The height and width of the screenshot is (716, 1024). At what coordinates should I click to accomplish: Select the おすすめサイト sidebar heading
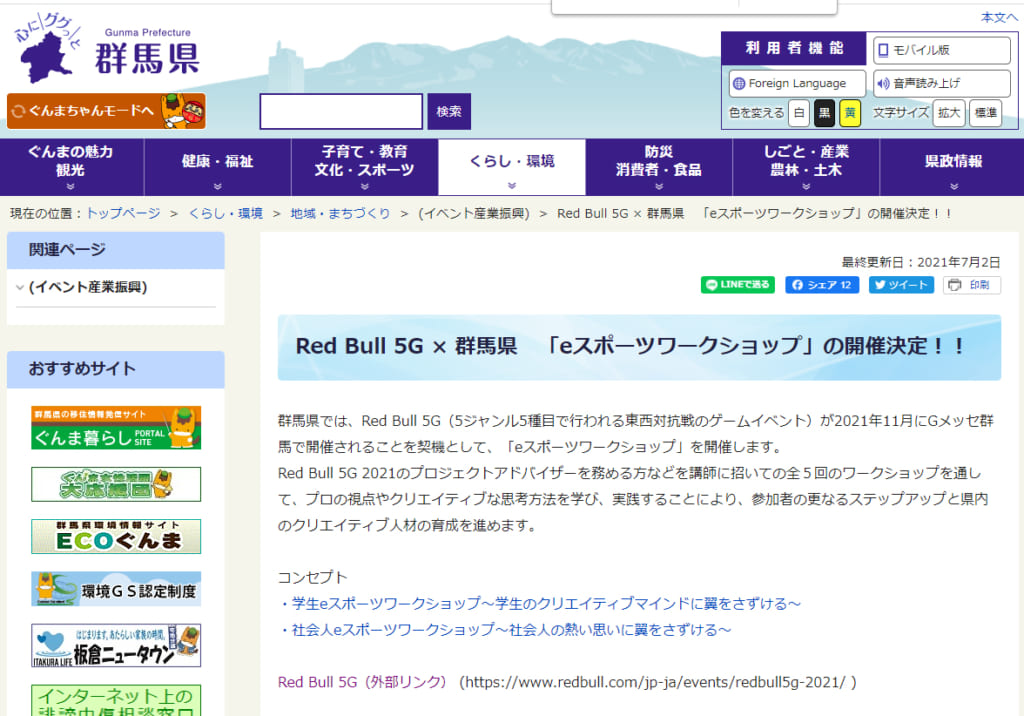(82, 368)
